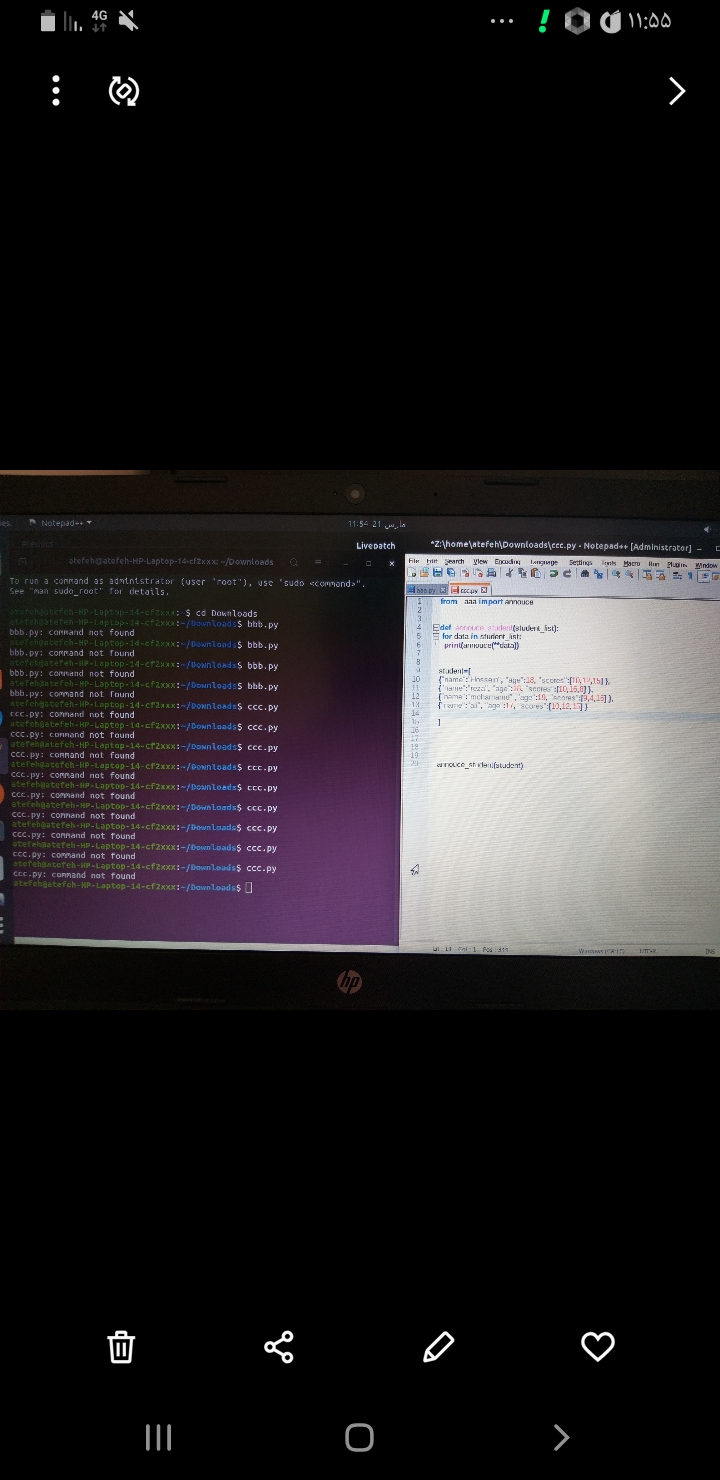Click Print icon in Notepad++ toolbar

click(491, 573)
